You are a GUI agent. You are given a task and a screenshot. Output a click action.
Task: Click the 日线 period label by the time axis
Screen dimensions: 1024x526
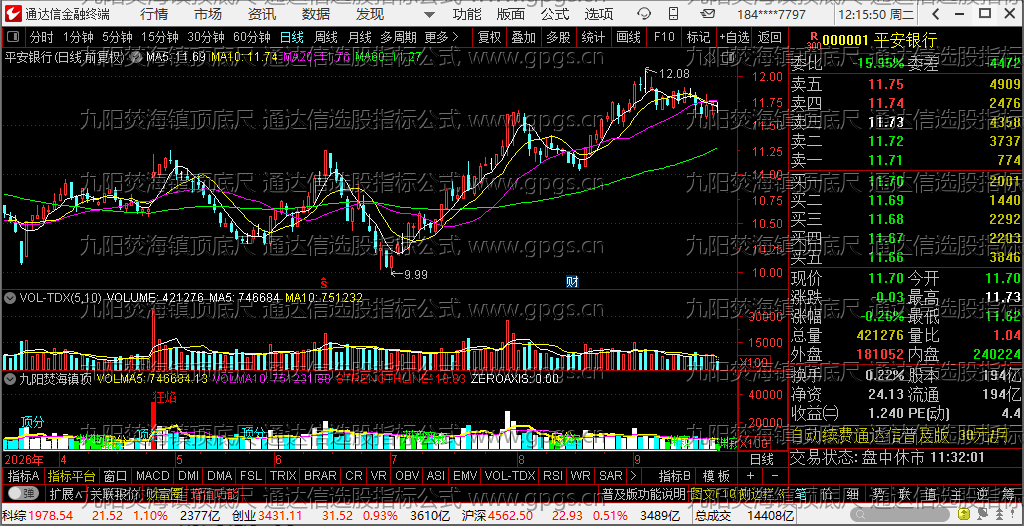[x=761, y=459]
